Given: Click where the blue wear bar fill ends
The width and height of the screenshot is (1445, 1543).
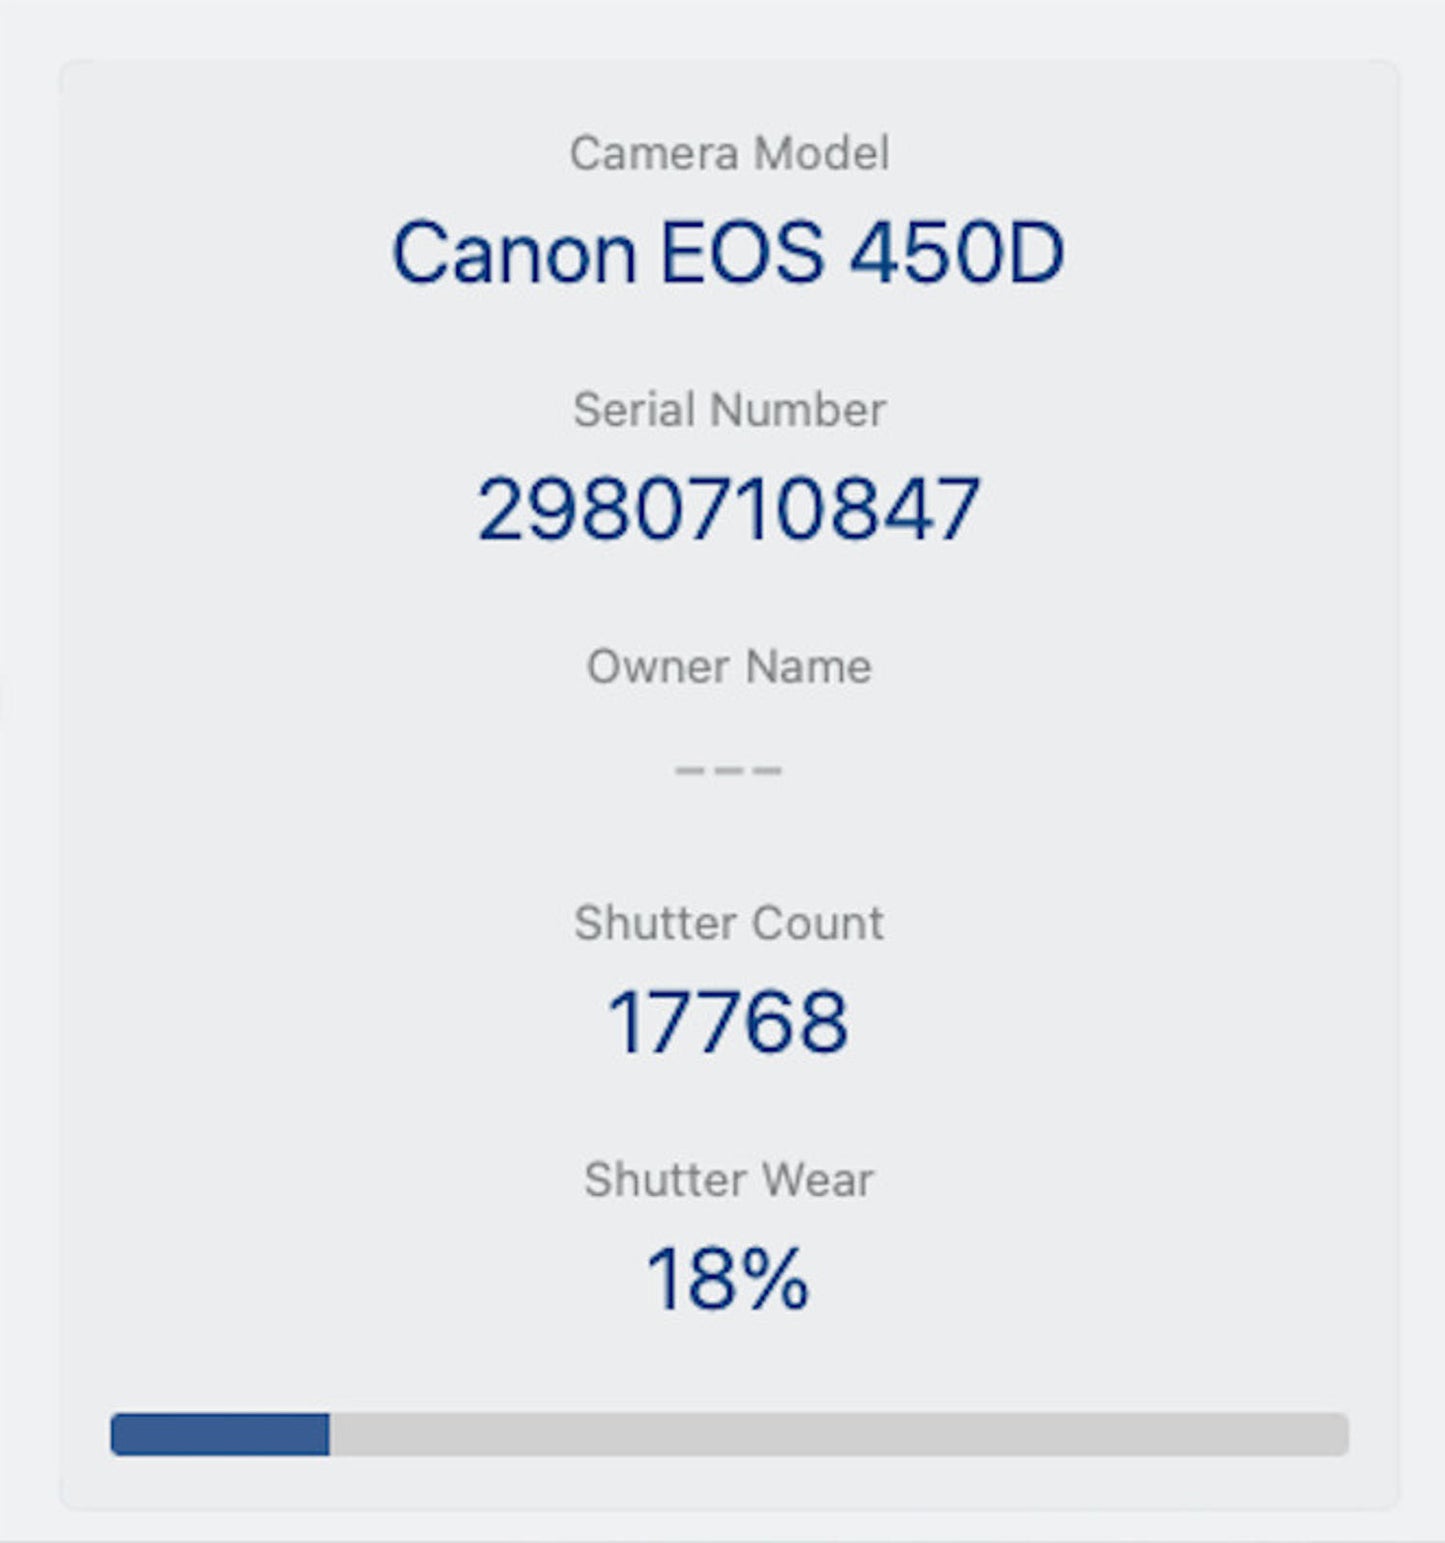Looking at the screenshot, I should pos(329,1434).
